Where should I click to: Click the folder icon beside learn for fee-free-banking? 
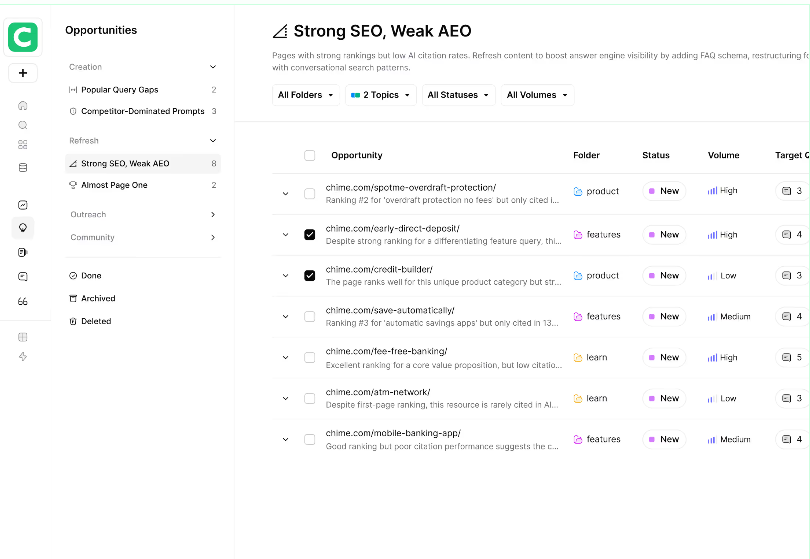tap(578, 358)
